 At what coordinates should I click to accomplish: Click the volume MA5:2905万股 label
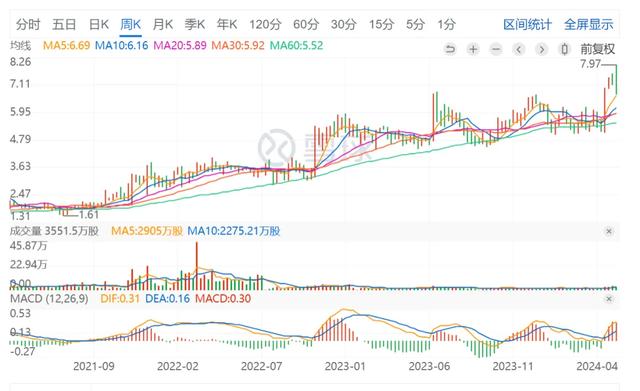(x=147, y=231)
